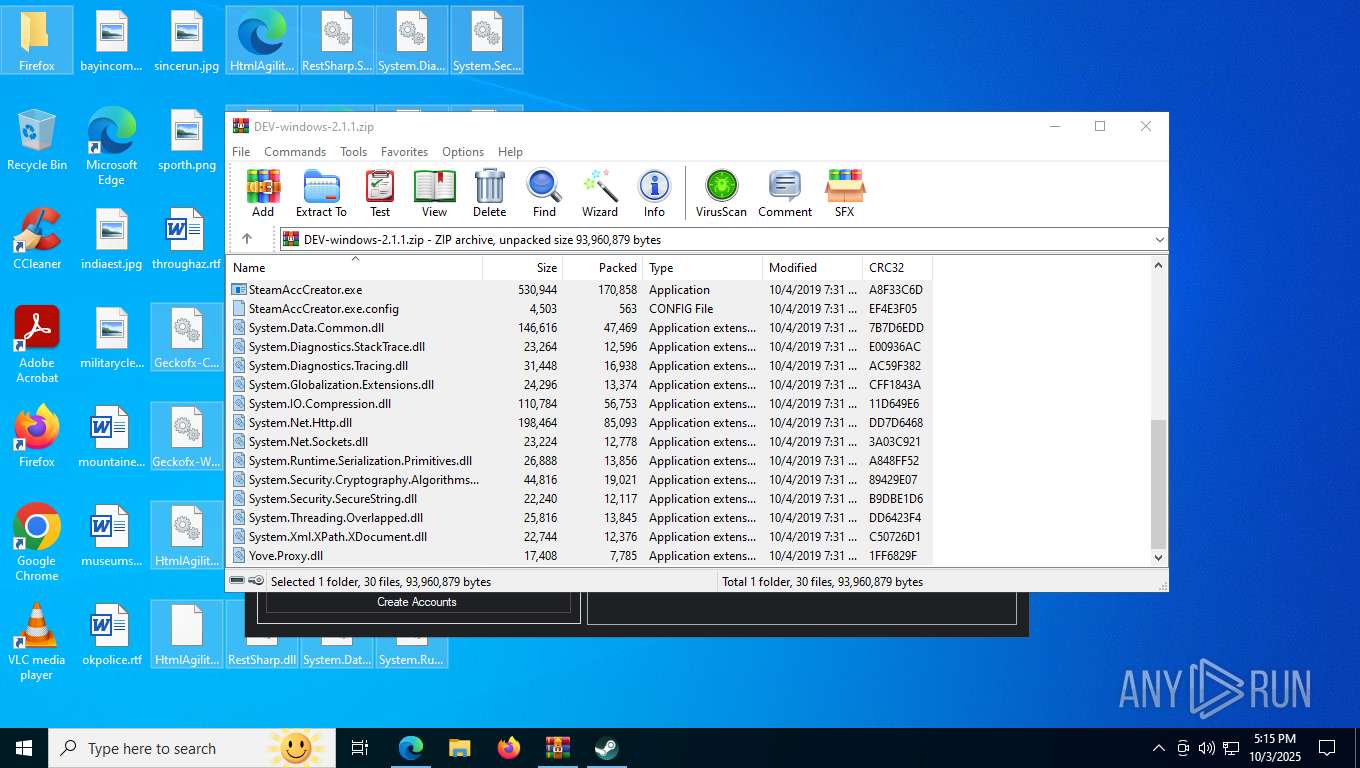
Task: Click the taskbar search box
Action: (191, 748)
